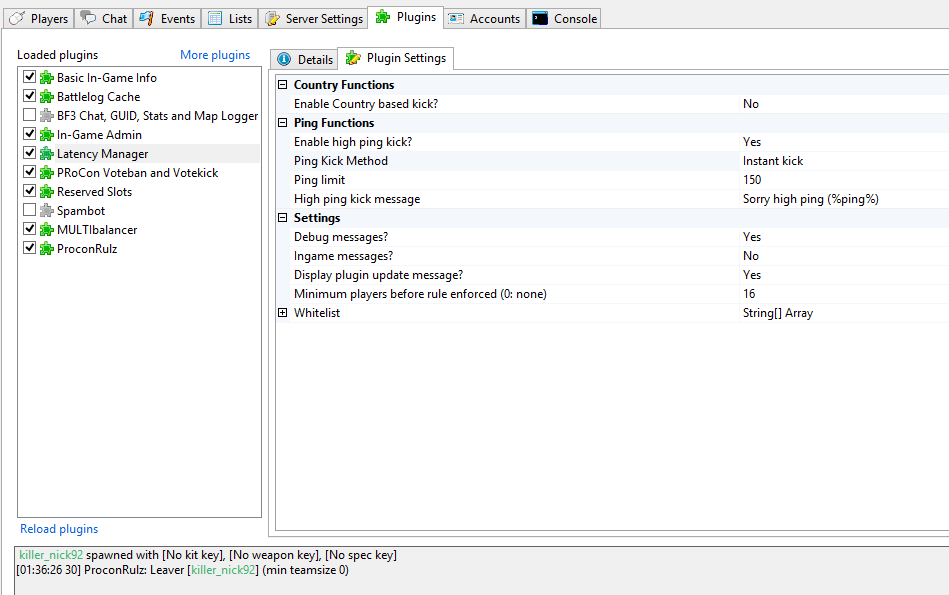The width and height of the screenshot is (949, 595).
Task: Enable the BF3 Chat, GUID, Stats logger checkbox
Action: click(29, 116)
